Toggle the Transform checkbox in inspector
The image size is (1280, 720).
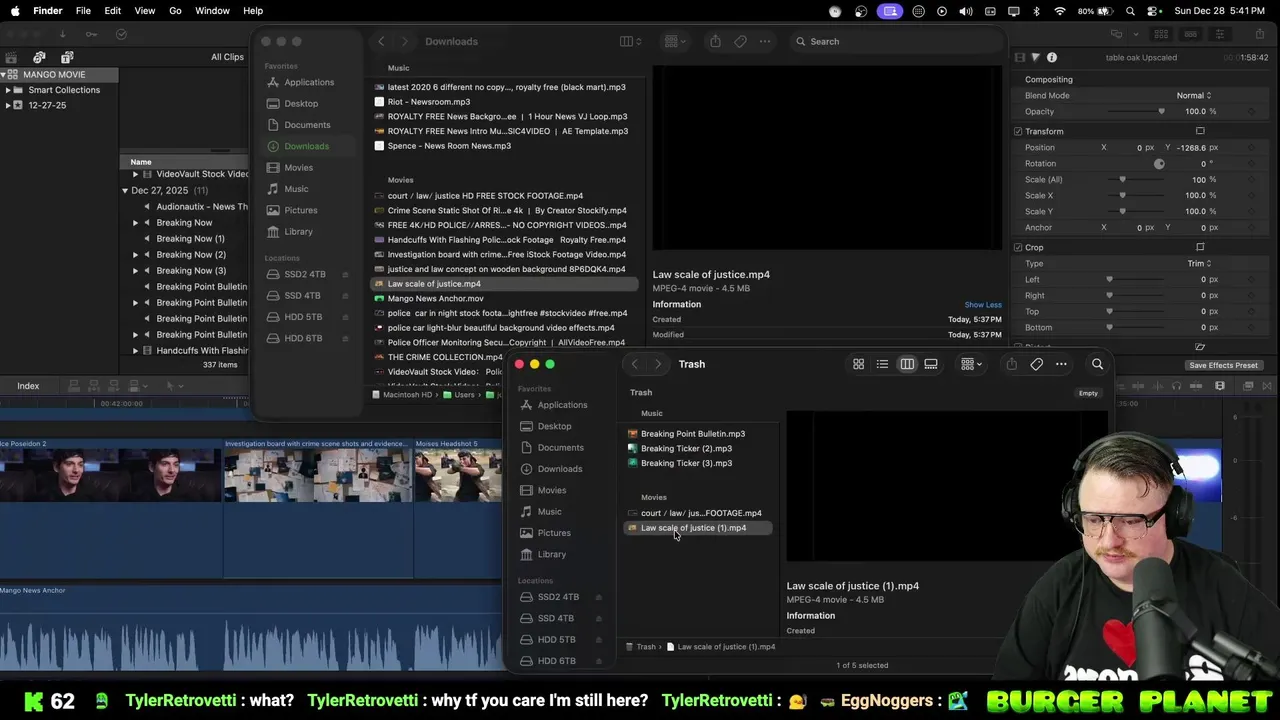point(1018,132)
